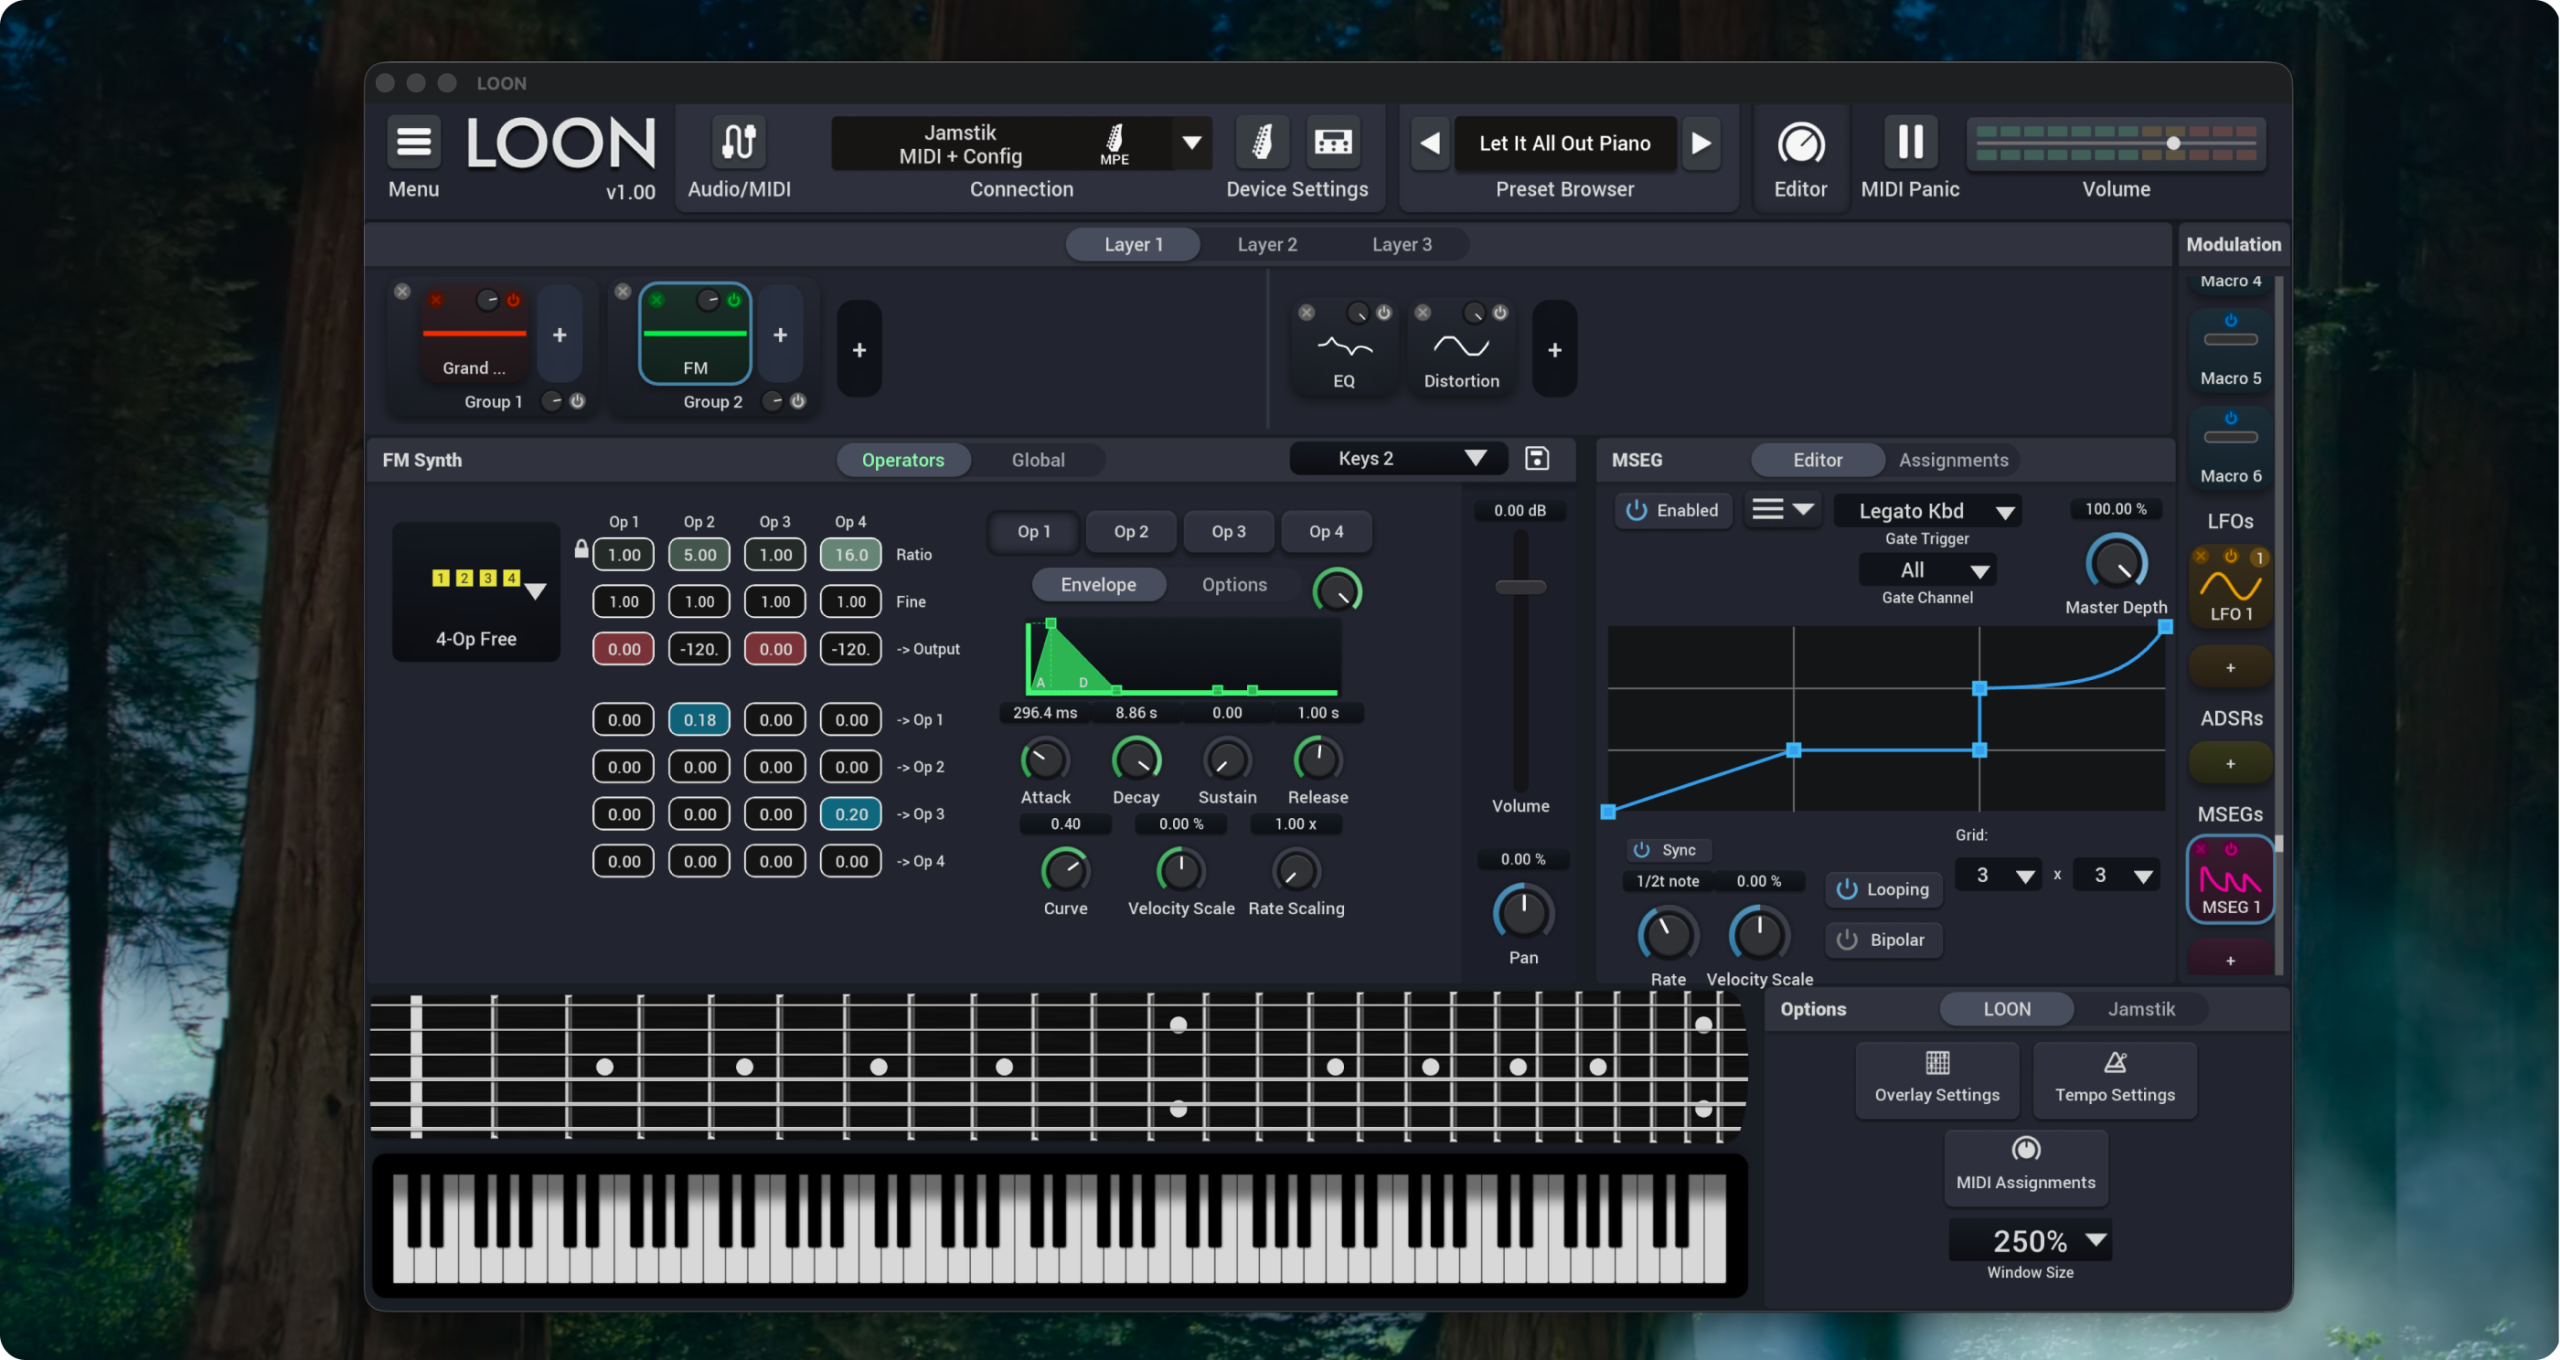
Task: Toggle MSEG Enabled power button
Action: click(1673, 510)
